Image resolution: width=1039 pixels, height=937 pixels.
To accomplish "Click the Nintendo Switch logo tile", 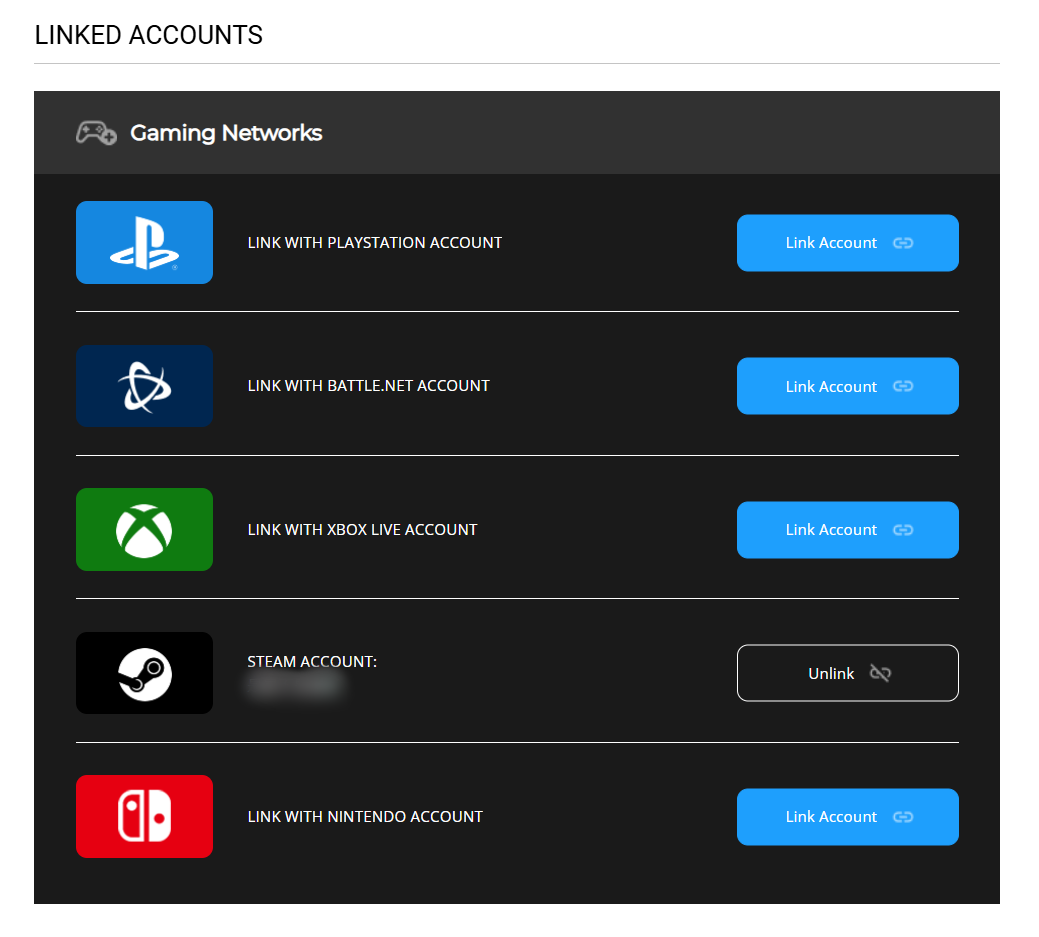I will tap(144, 816).
